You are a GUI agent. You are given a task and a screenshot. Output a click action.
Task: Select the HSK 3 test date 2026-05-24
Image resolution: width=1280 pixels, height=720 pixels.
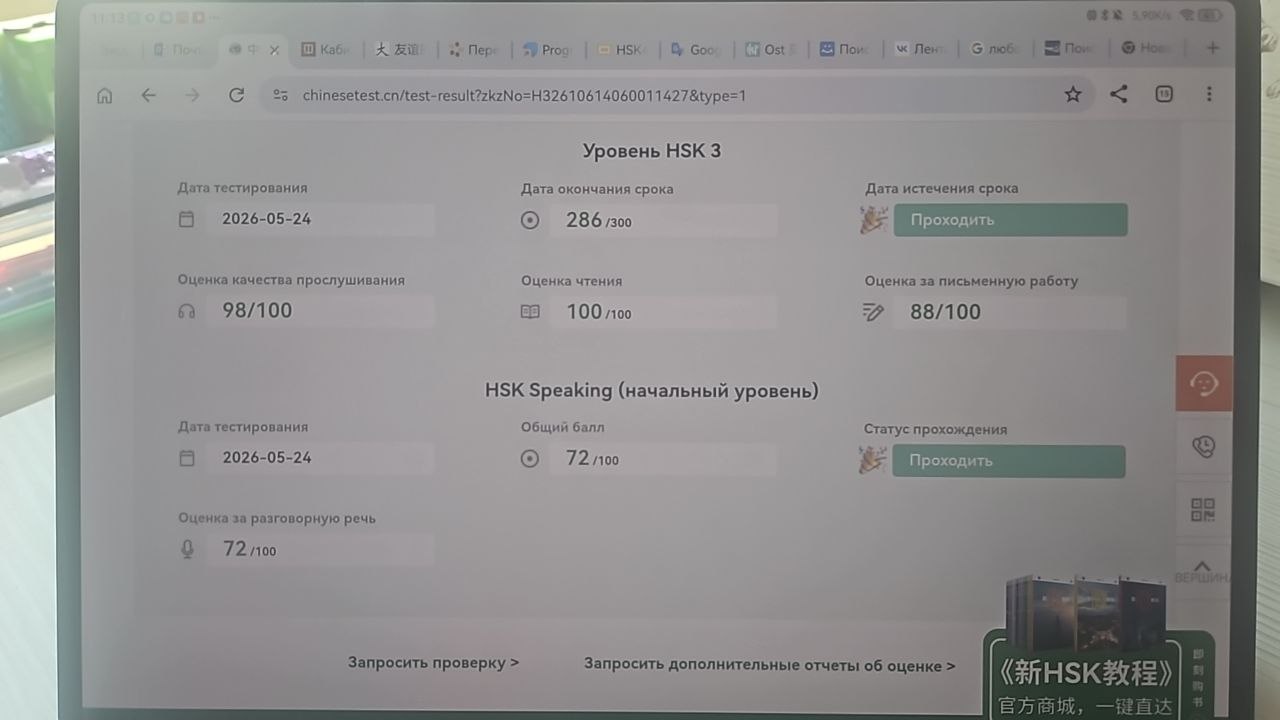[x=266, y=219]
